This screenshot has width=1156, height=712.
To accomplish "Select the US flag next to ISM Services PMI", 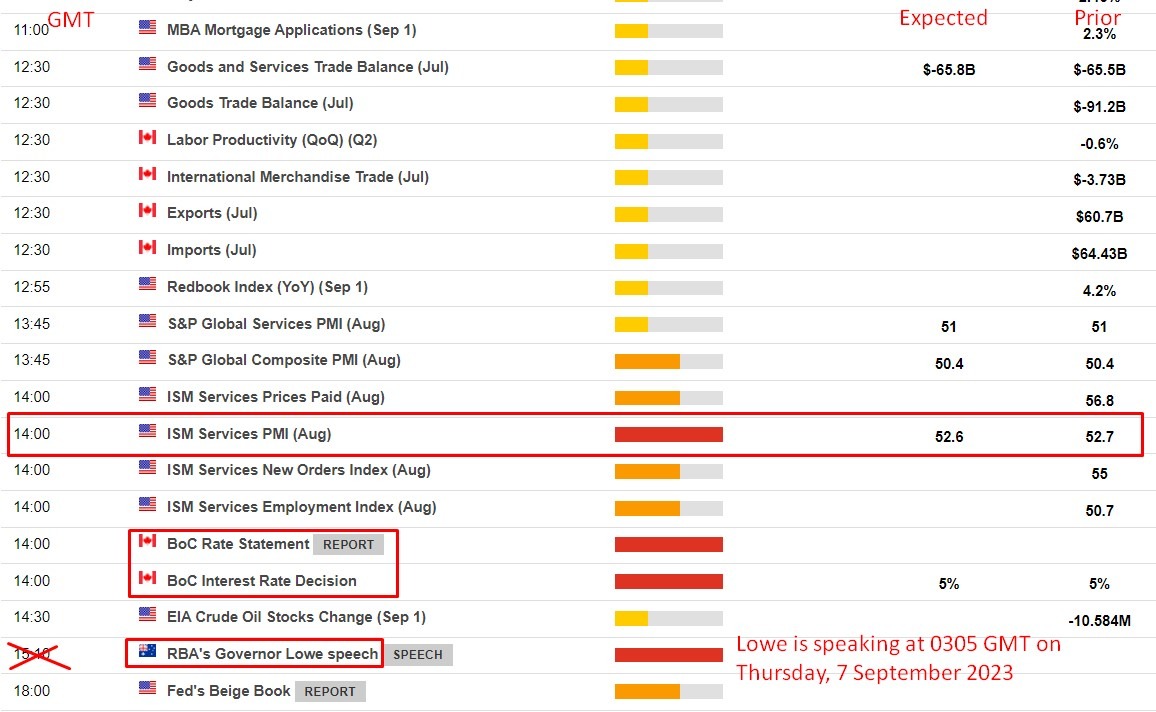I will click(x=149, y=433).
